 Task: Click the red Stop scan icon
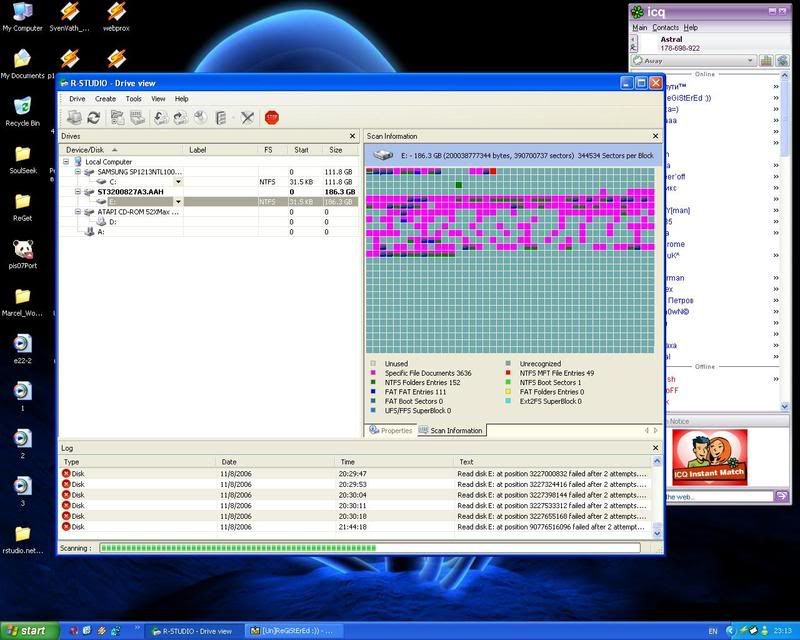pos(272,118)
